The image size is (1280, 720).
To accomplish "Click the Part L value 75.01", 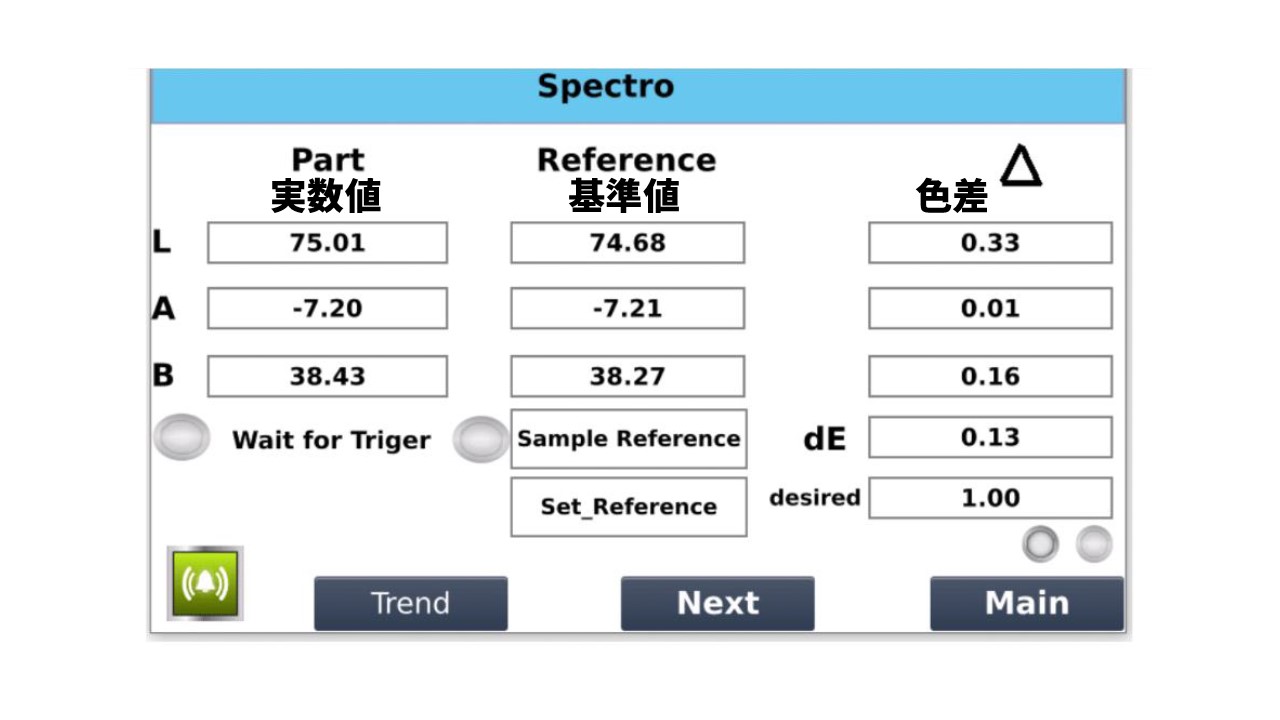I will (x=327, y=243).
